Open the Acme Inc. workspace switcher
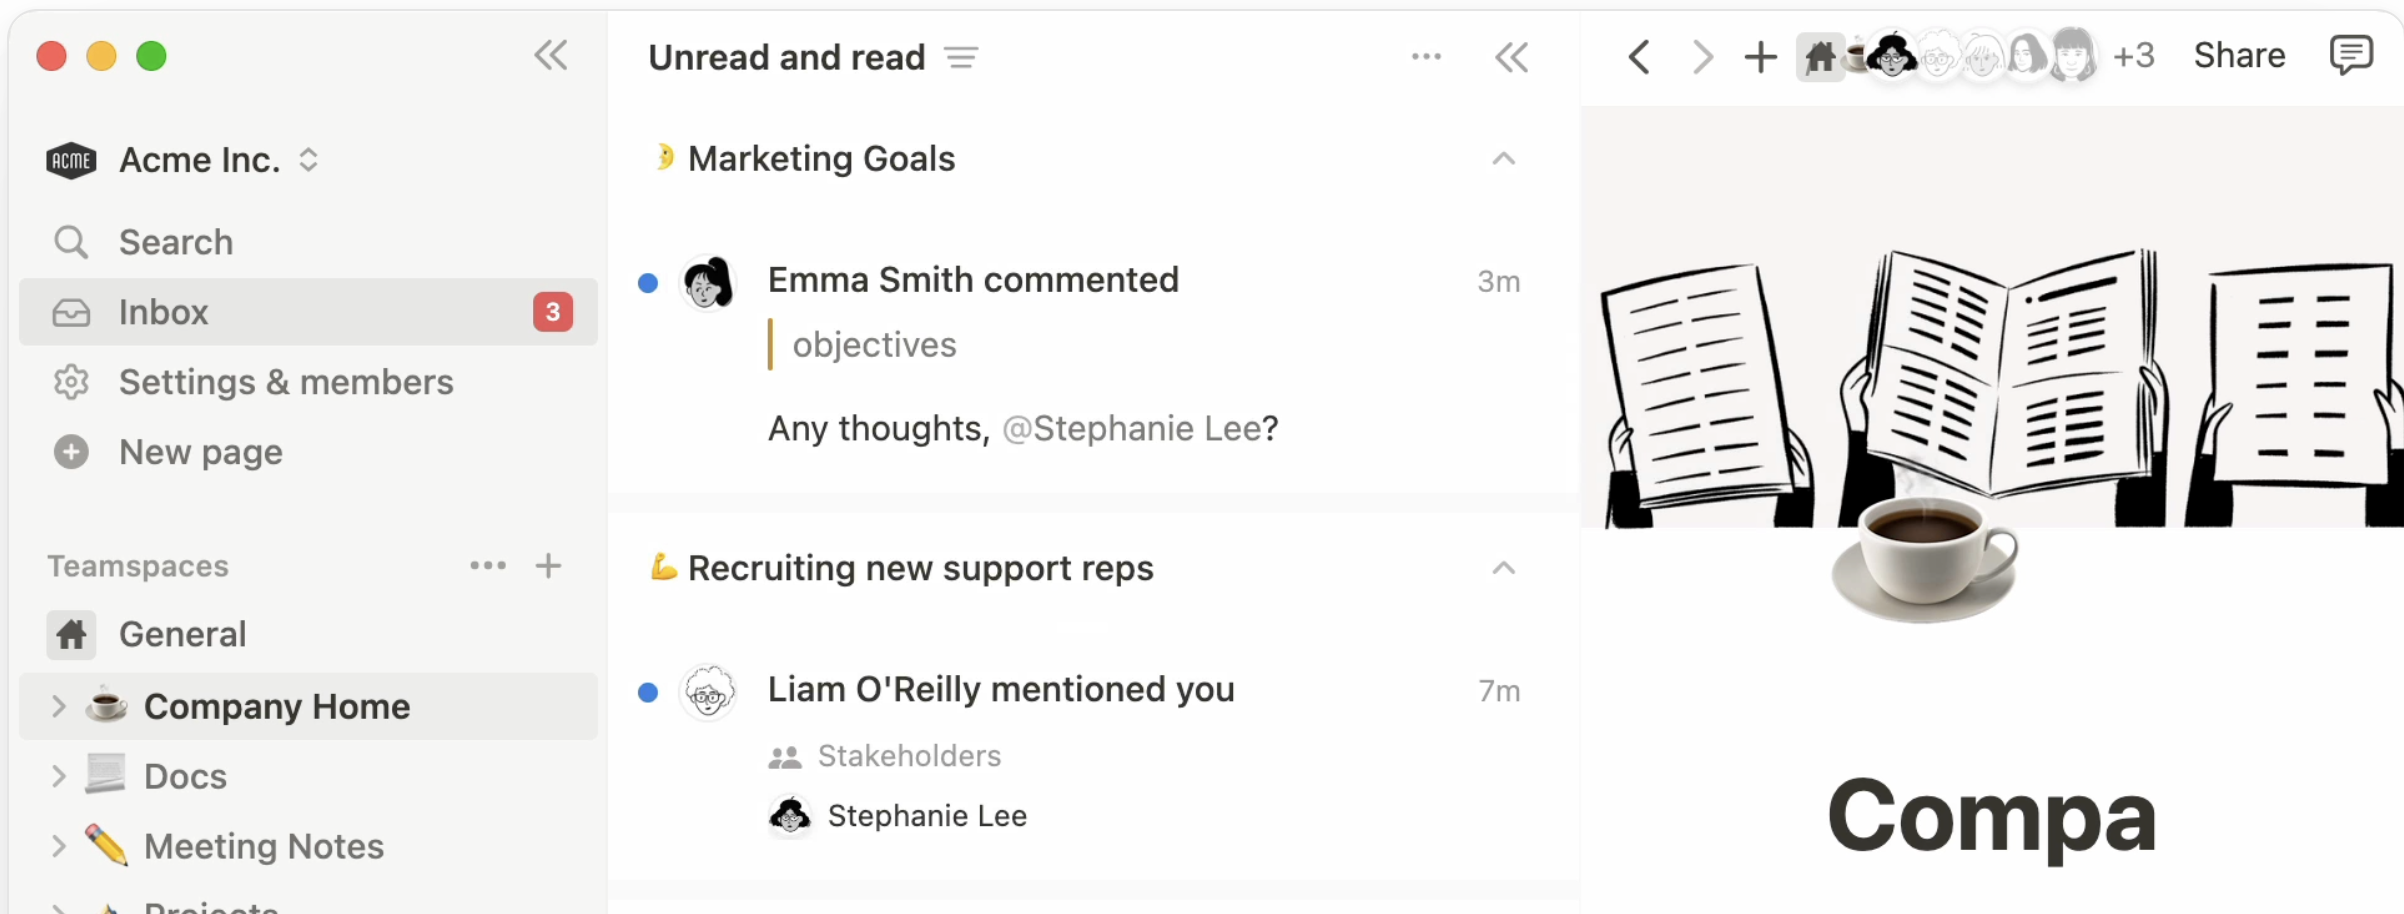The image size is (2404, 914). point(182,160)
